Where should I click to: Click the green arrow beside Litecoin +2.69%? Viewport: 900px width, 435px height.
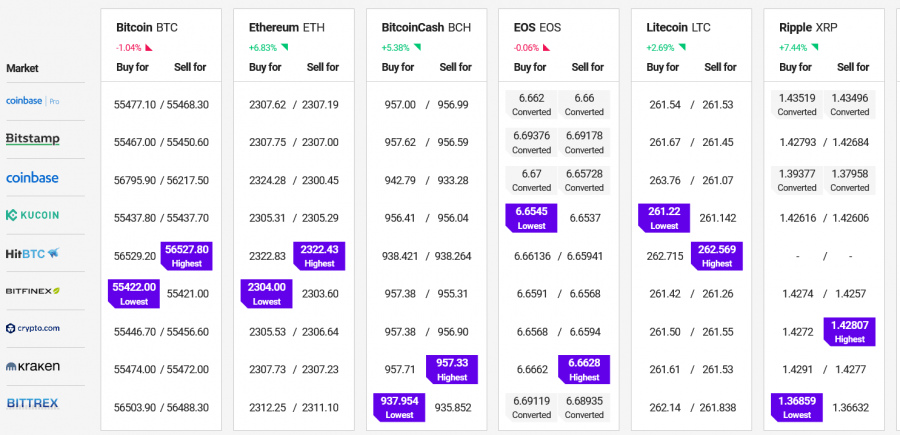[682, 47]
